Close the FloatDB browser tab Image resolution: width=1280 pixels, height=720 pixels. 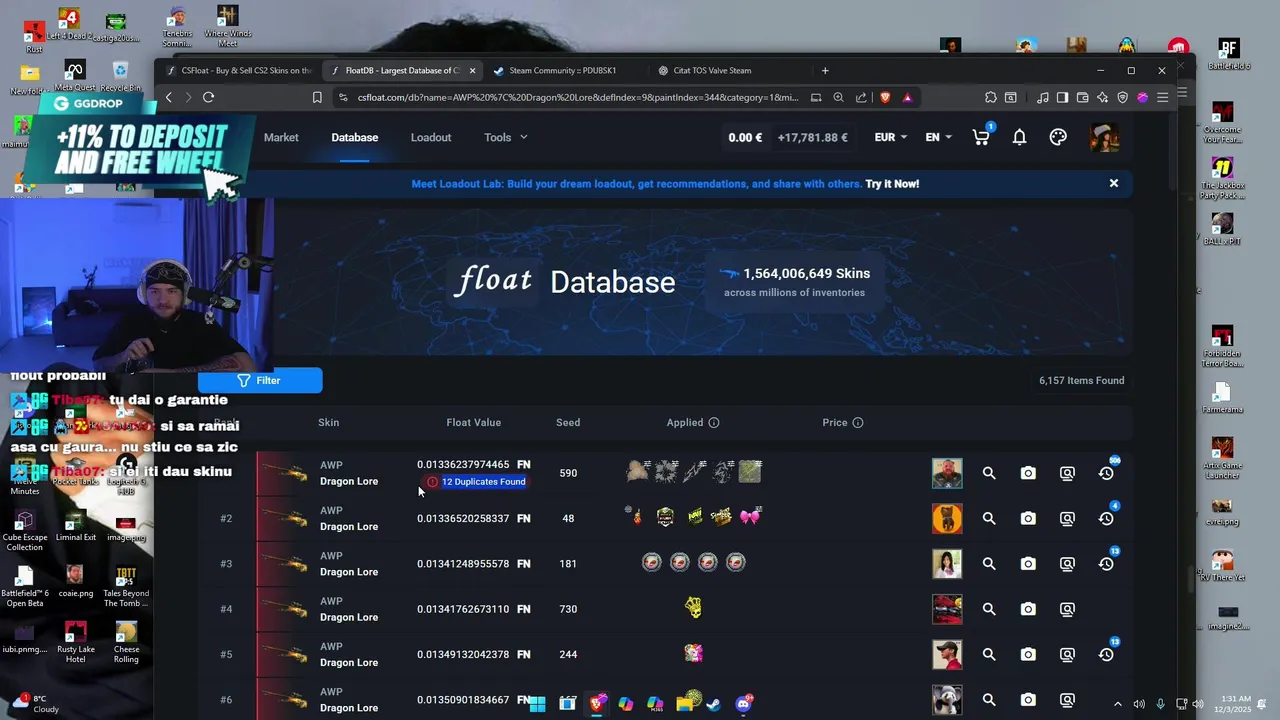click(473, 70)
